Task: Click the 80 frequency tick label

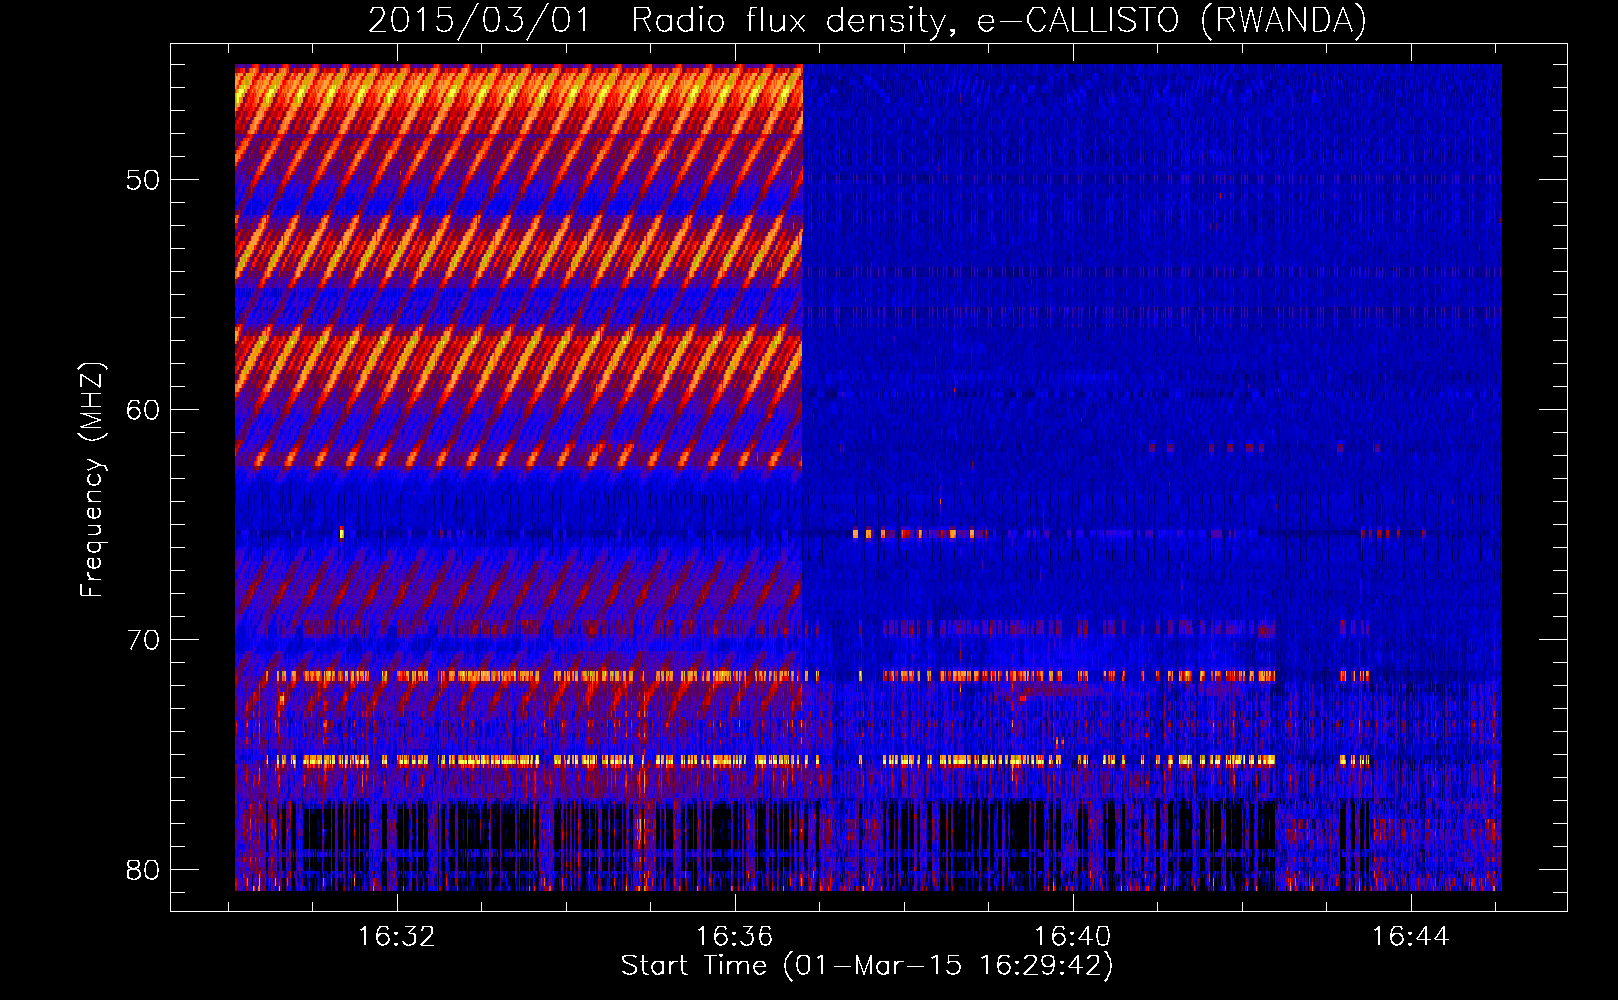Action: [x=143, y=870]
